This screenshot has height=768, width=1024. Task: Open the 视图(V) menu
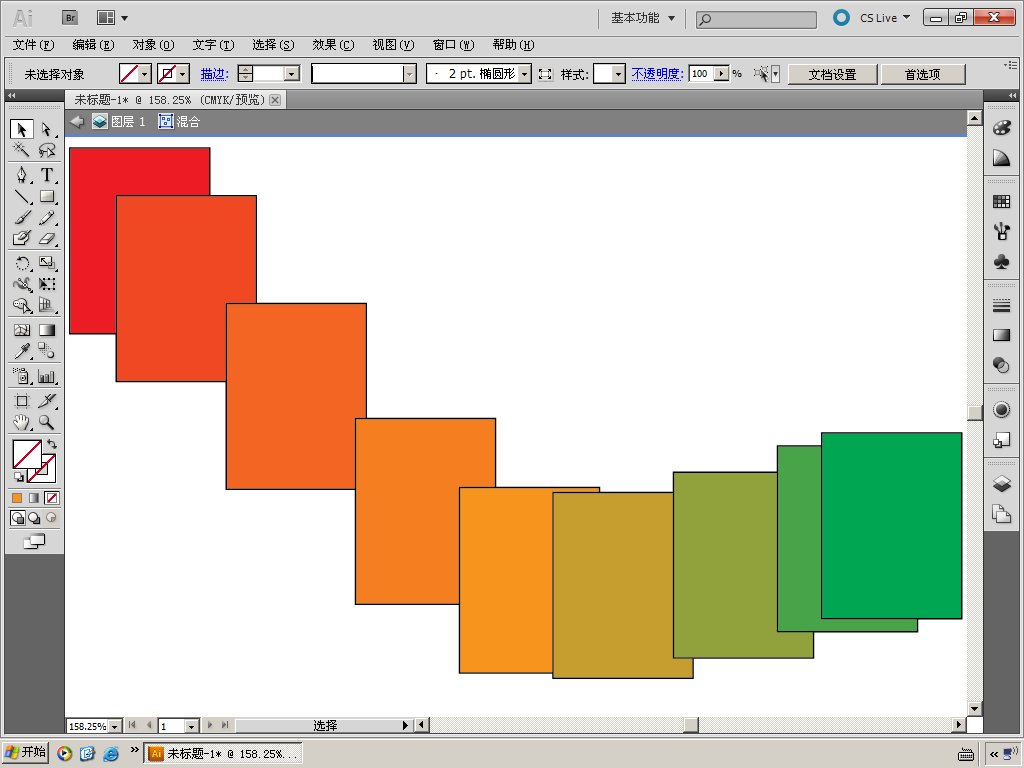click(x=393, y=45)
